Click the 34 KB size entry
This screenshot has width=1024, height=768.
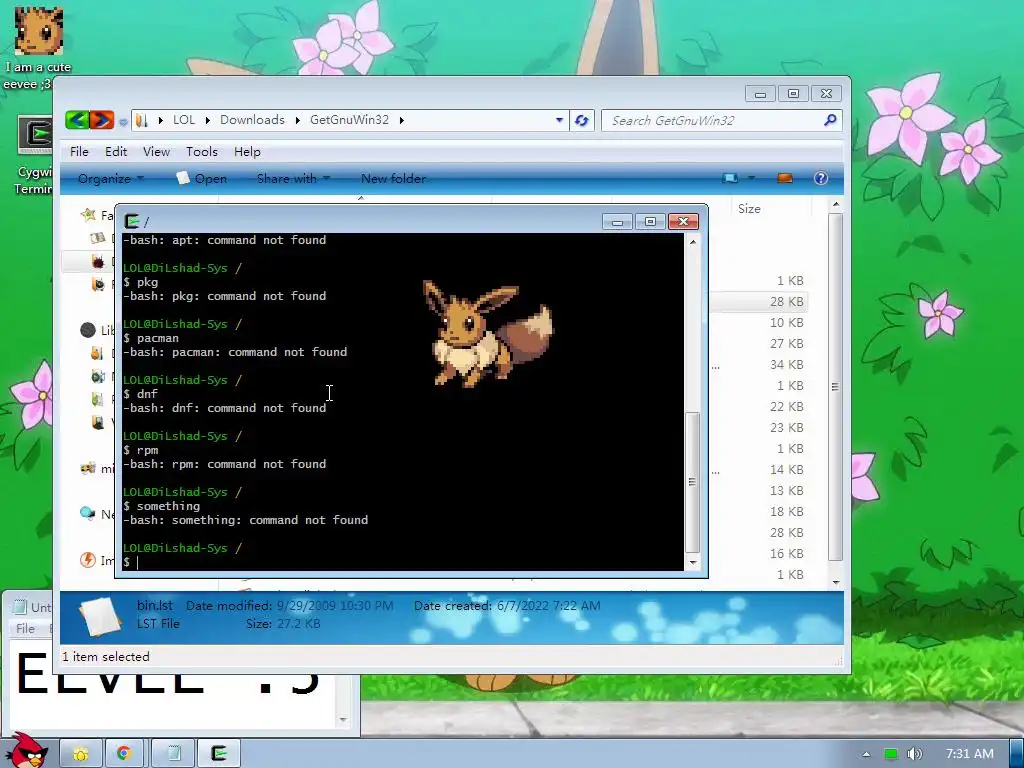(x=786, y=364)
